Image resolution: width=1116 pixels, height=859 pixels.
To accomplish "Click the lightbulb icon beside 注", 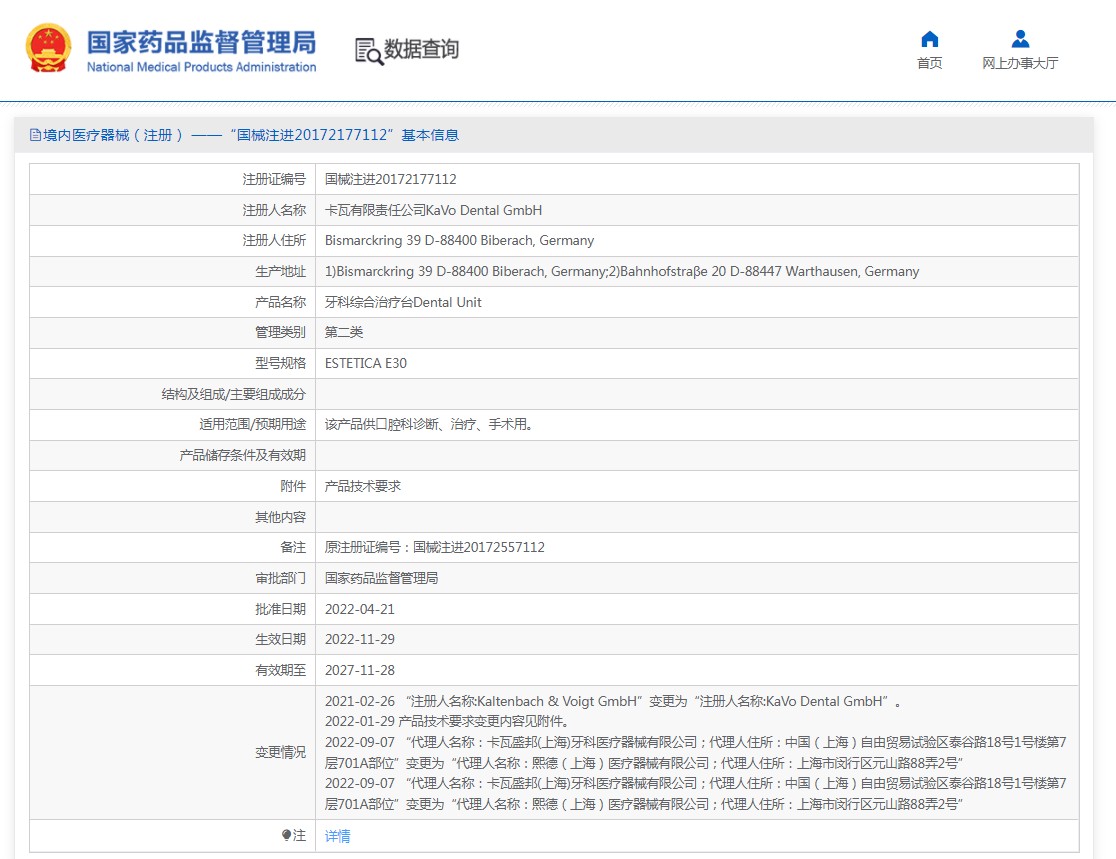I will tap(286, 836).
